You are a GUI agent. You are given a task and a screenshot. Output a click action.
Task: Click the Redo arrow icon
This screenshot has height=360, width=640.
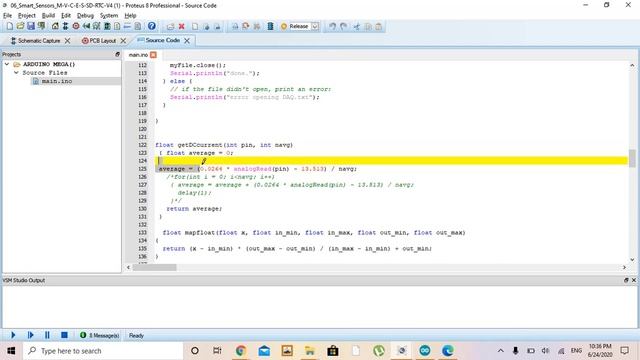pyautogui.click(x=344, y=27)
